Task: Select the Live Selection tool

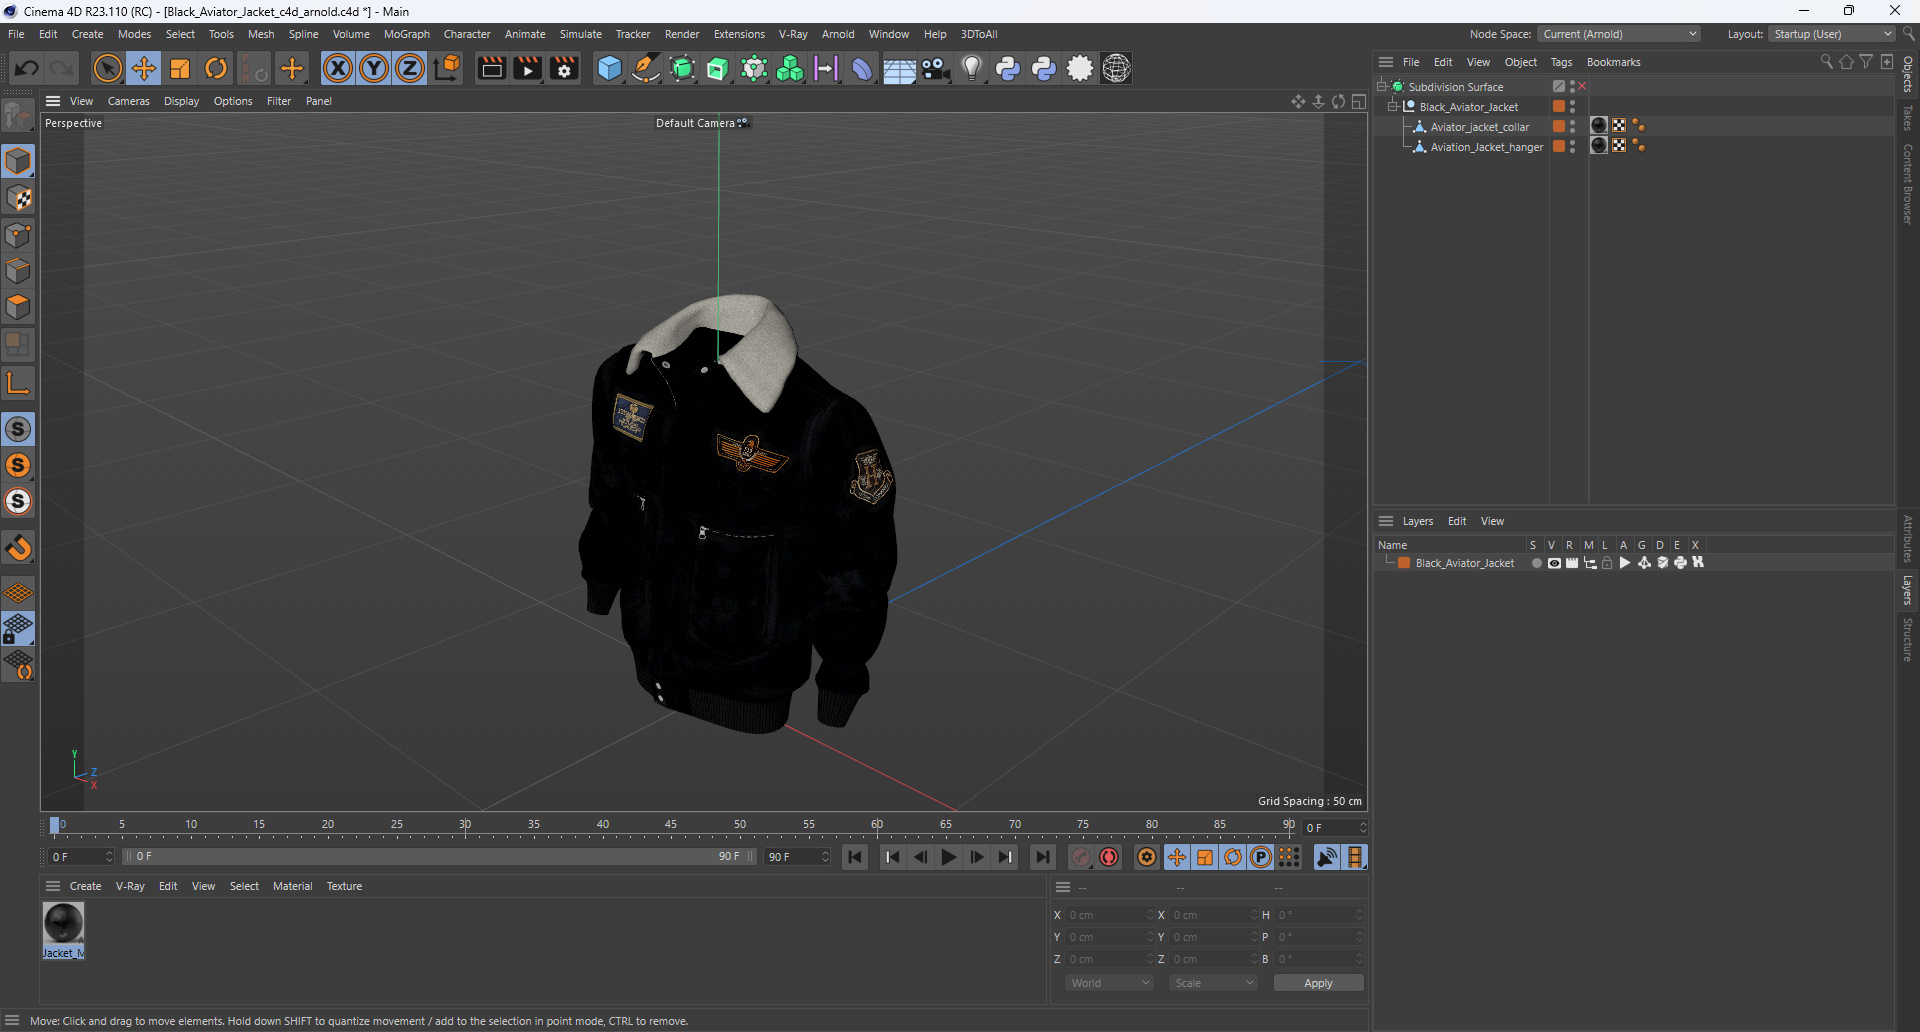Action: coord(107,68)
